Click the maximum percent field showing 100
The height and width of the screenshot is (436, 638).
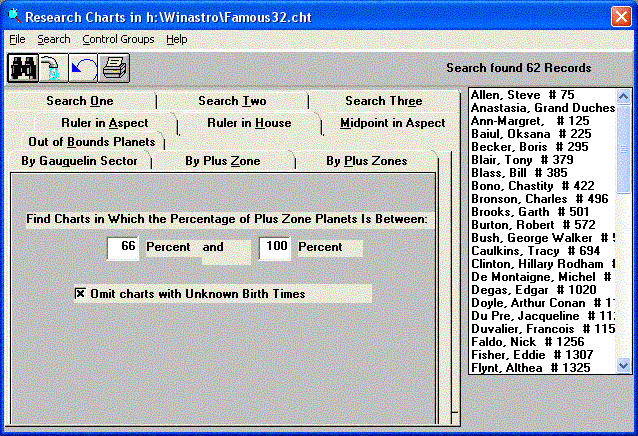pyautogui.click(x=274, y=248)
